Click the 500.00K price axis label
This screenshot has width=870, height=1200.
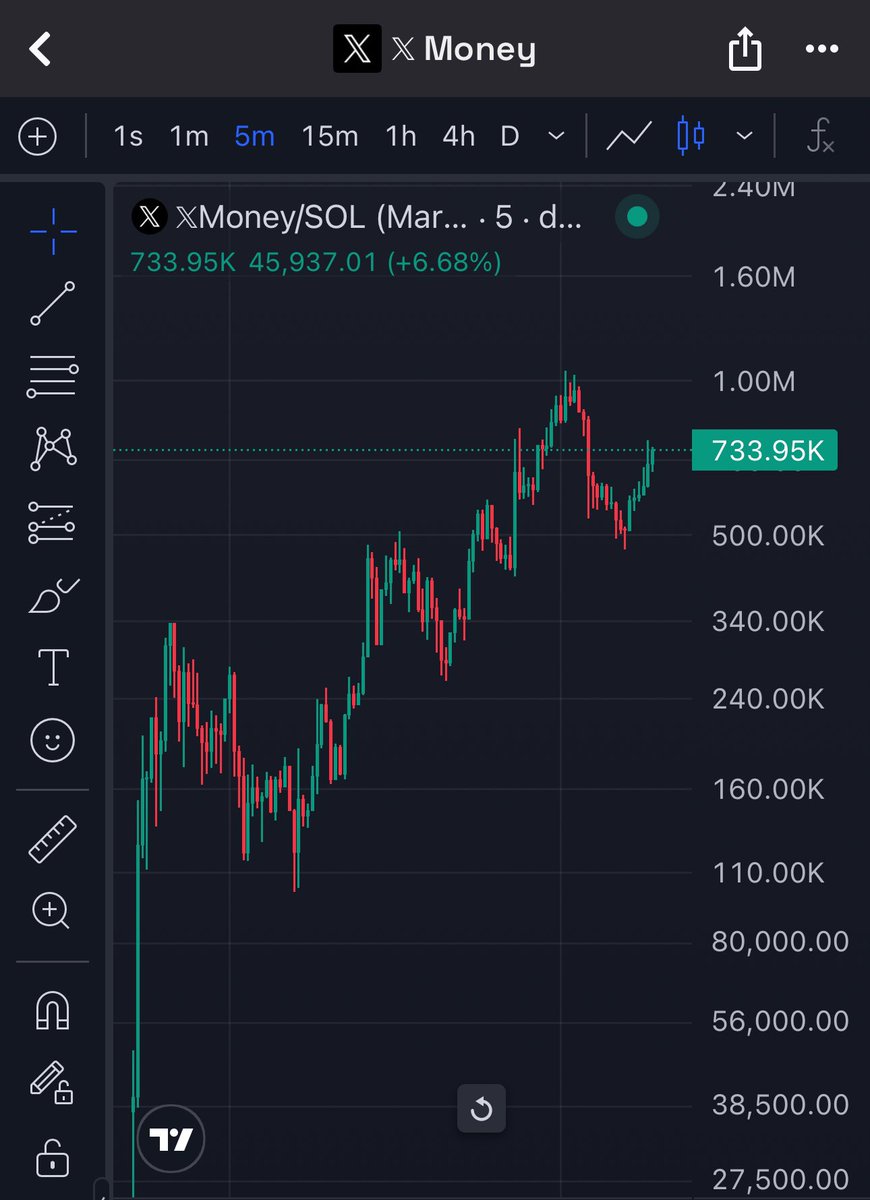(x=768, y=536)
